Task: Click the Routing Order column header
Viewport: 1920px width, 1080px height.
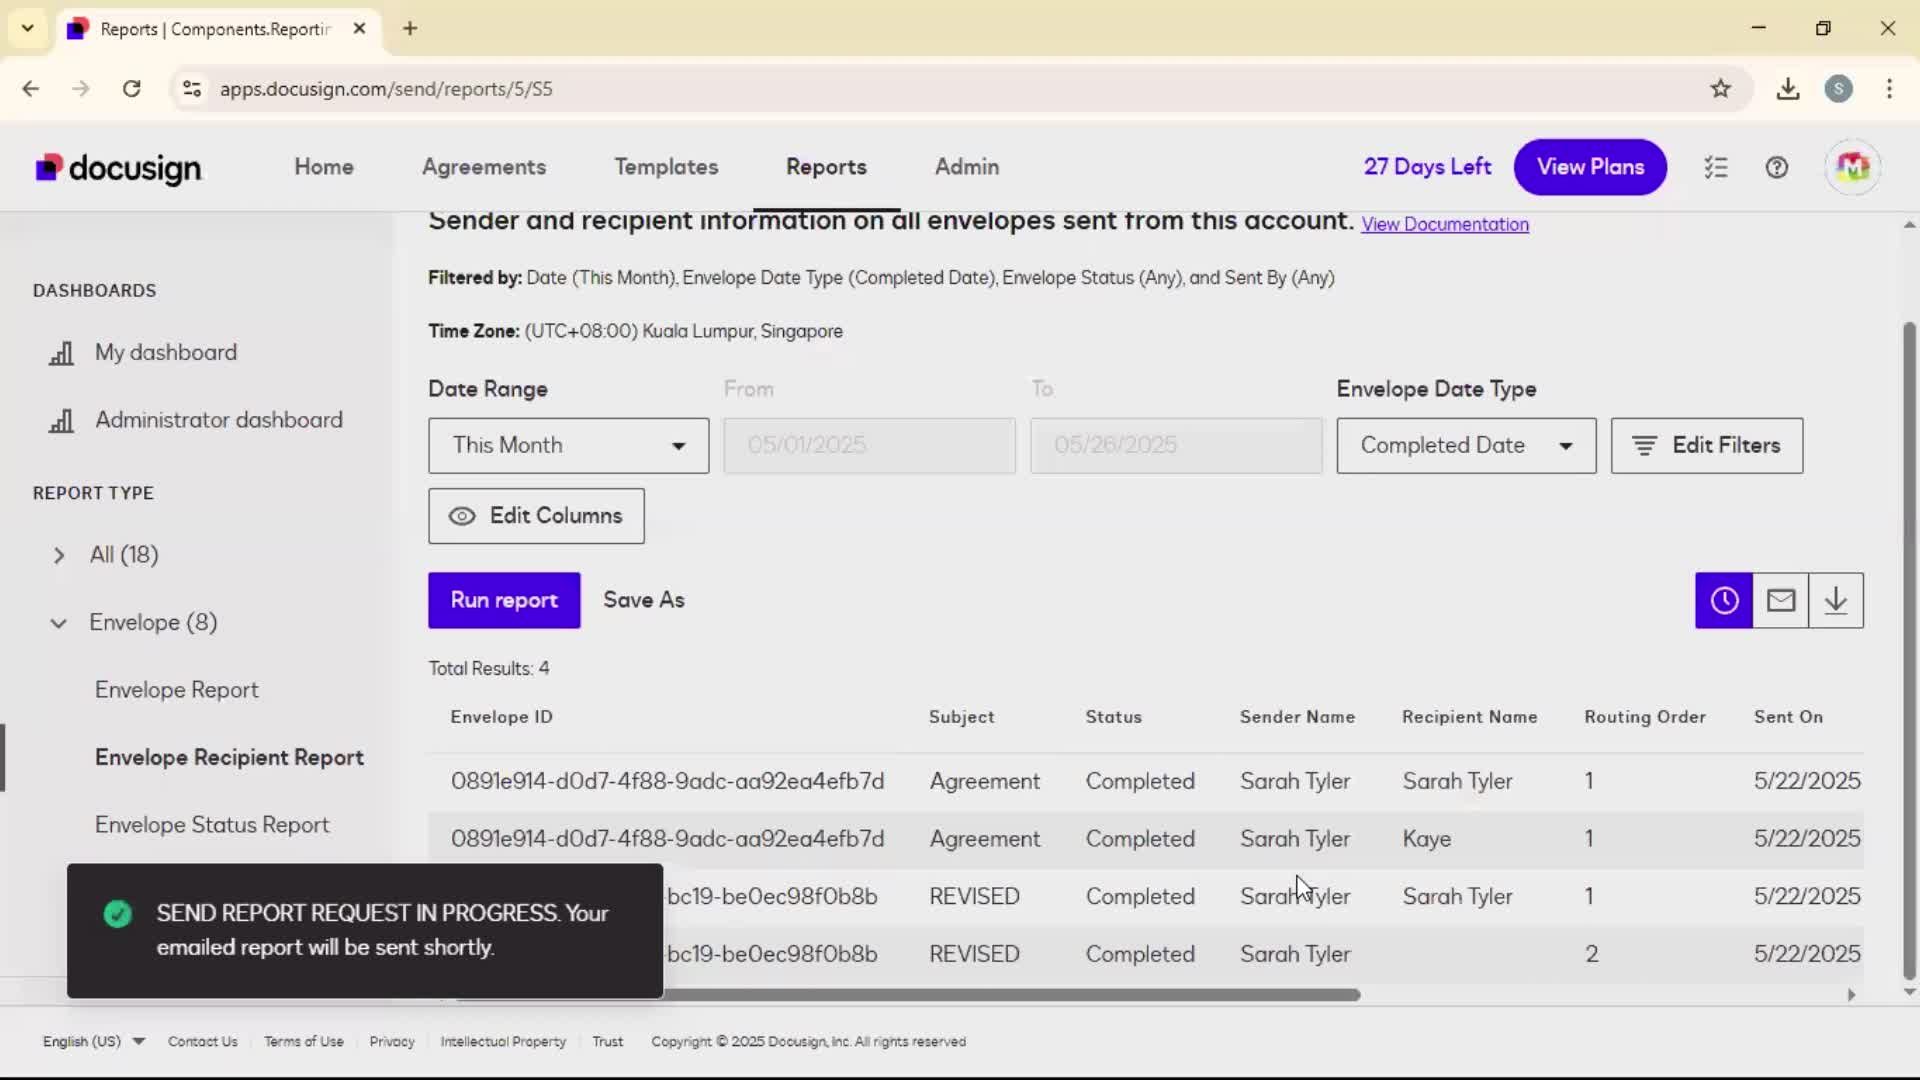Action: (x=1645, y=717)
